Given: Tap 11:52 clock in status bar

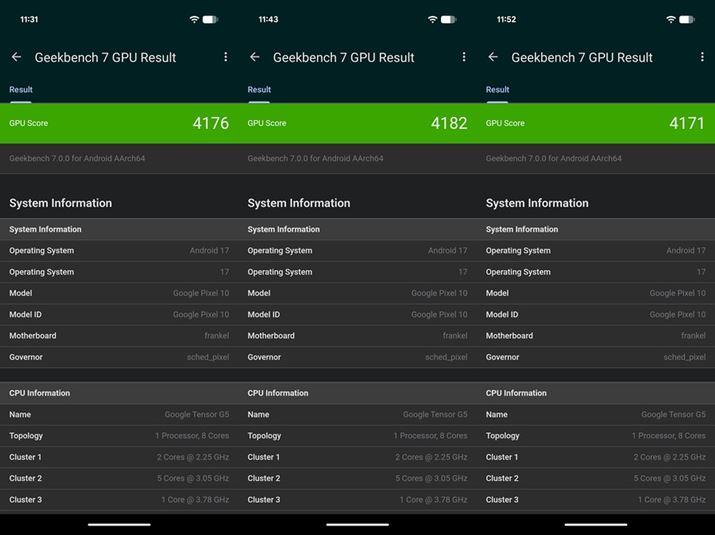Looking at the screenshot, I should tap(507, 19).
